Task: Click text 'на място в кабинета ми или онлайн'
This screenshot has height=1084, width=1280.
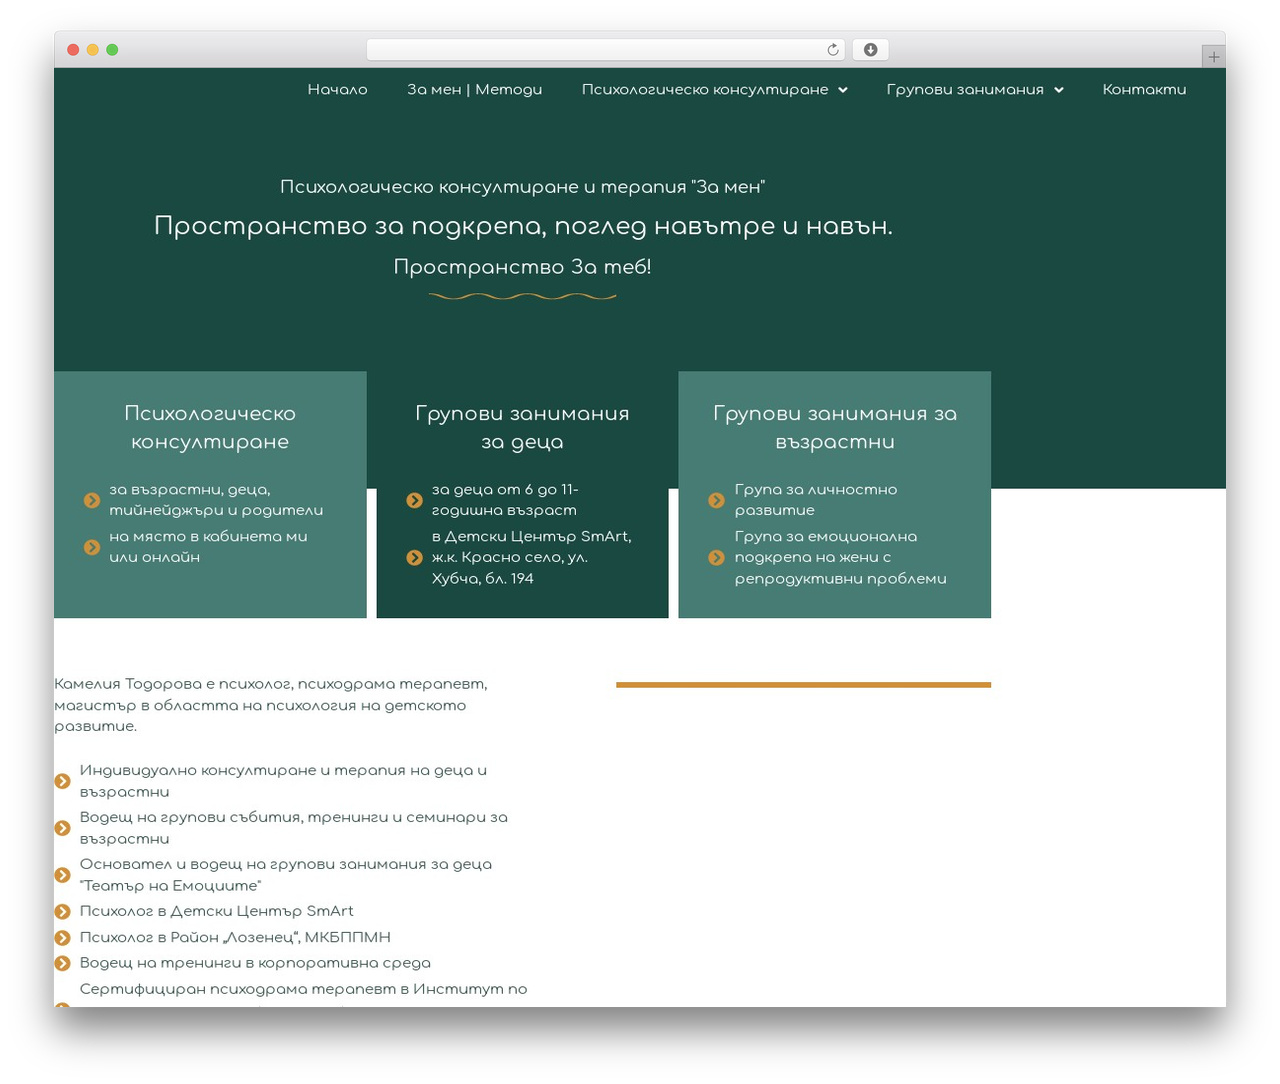Action: tap(208, 547)
